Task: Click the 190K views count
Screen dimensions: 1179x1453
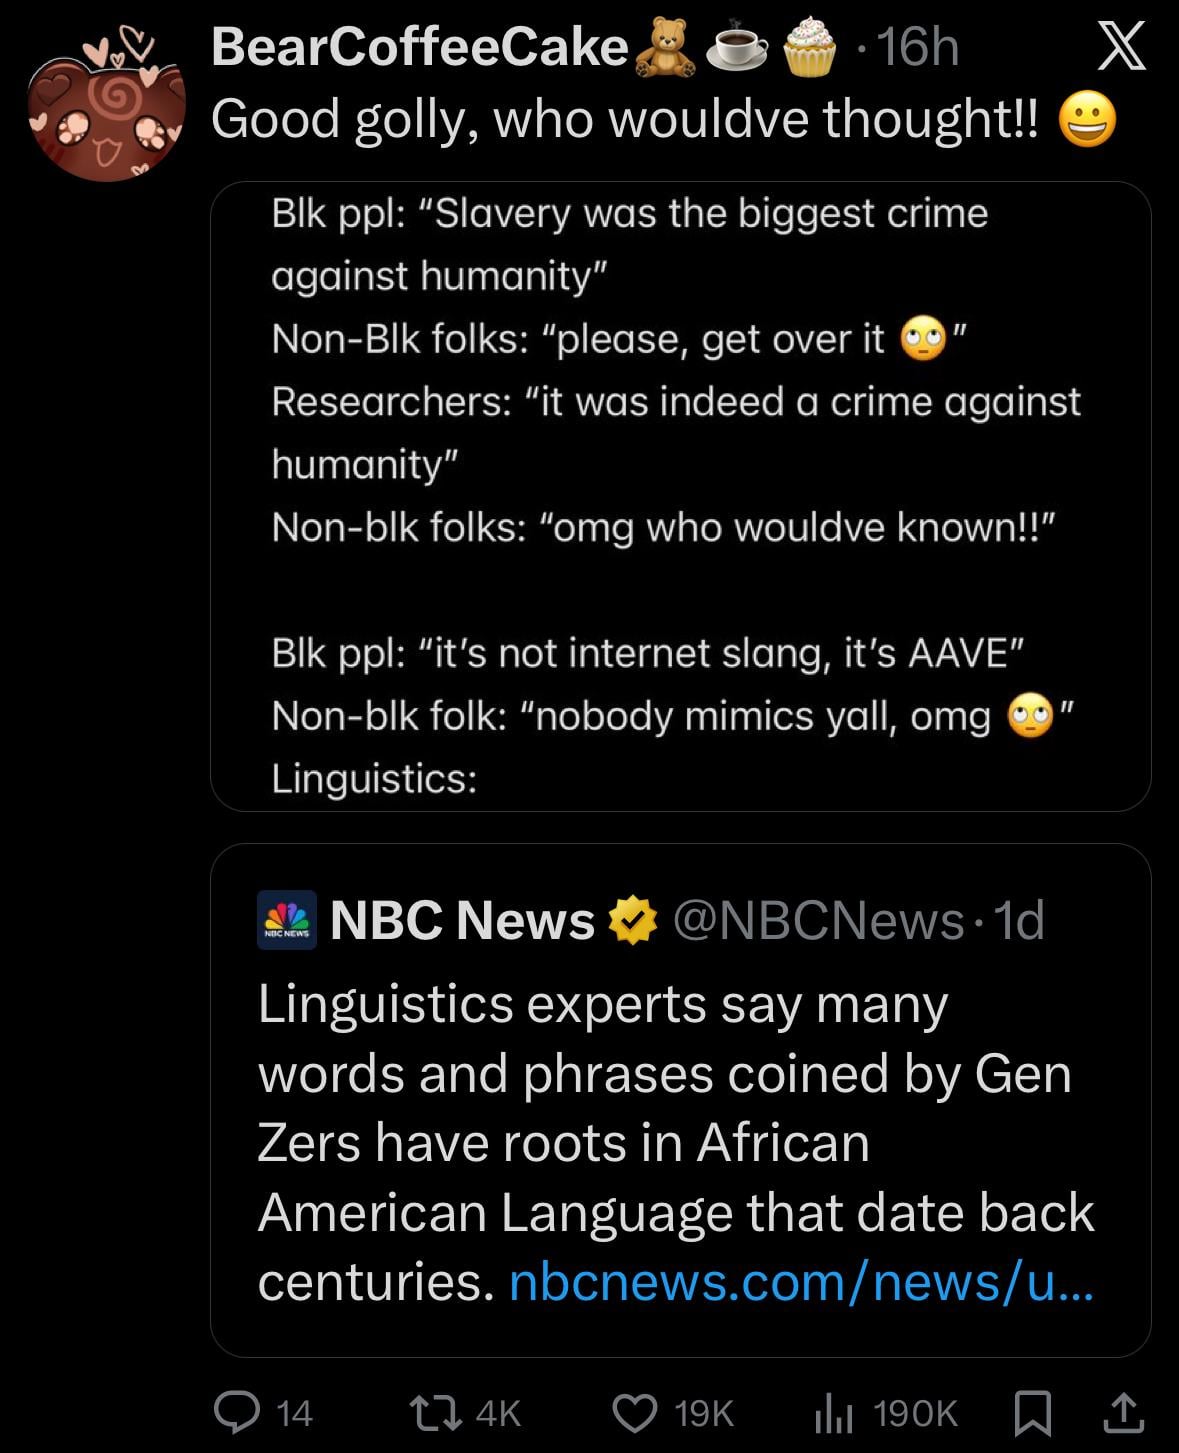Action: 915,1412
